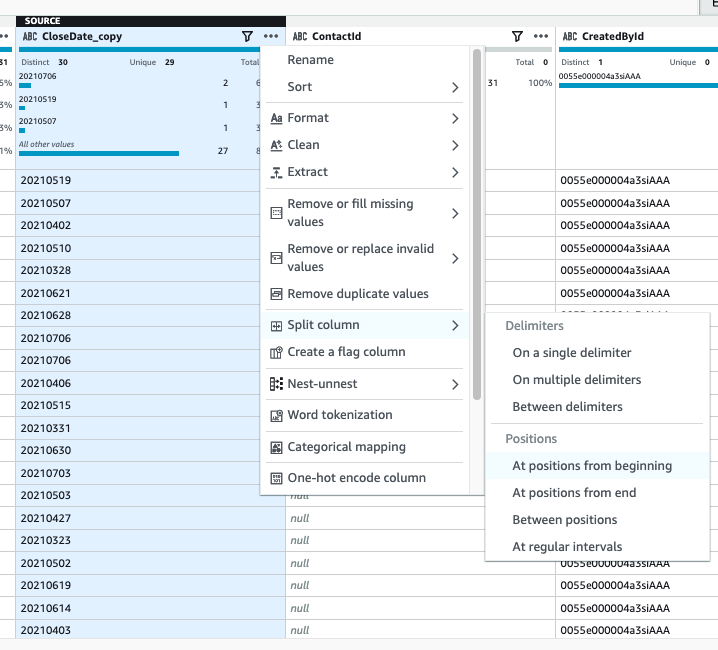Click the filter icon on ContactId column
Viewport: 718px width, 650px height.
coord(517,36)
